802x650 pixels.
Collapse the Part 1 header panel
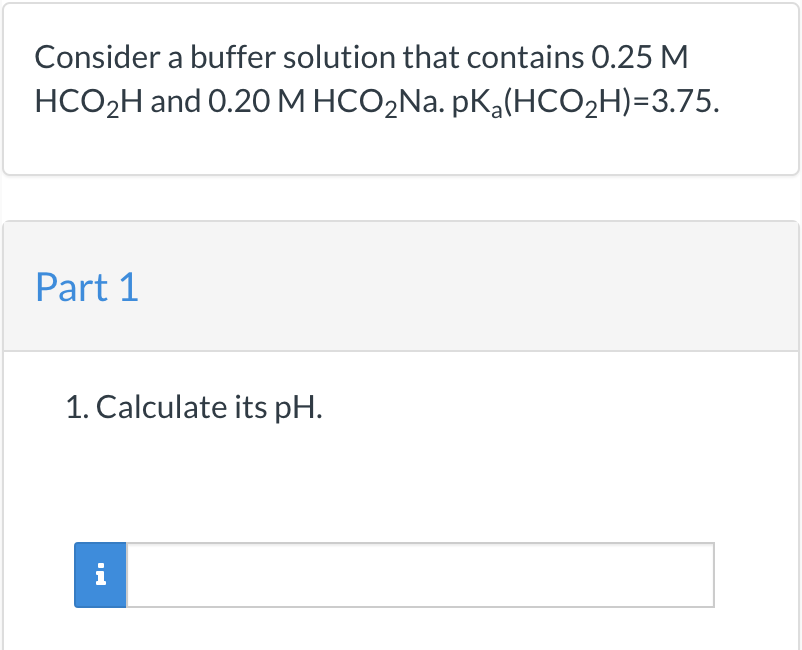87,287
